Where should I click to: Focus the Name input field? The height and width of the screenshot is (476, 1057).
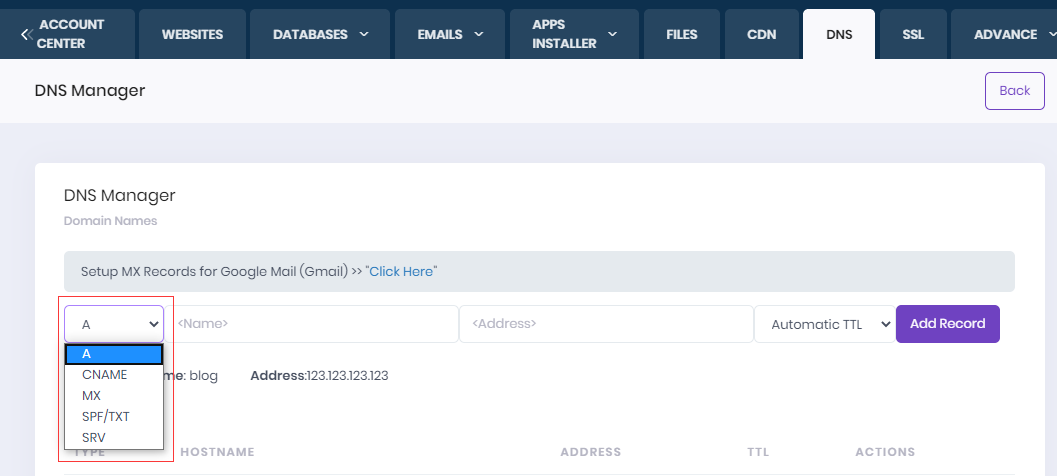[x=314, y=324]
